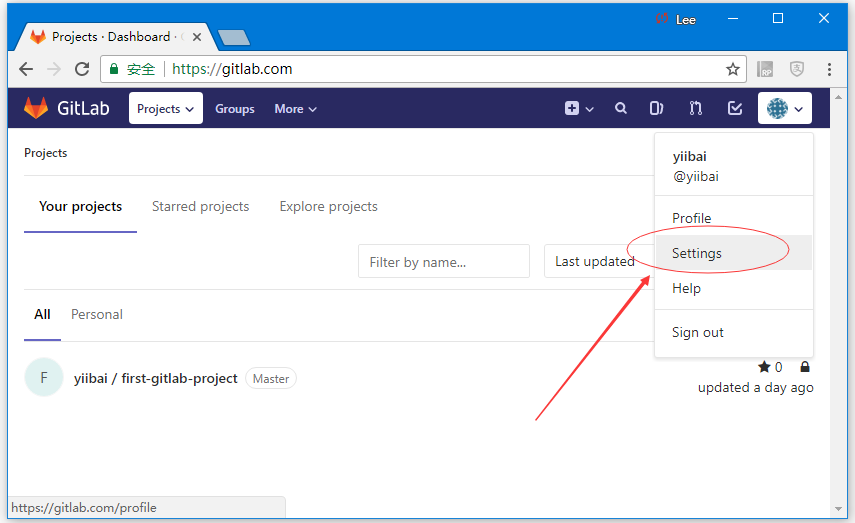Viewport: 855px width, 523px height.
Task: Switch to Explore projects tab
Action: pyautogui.click(x=328, y=207)
